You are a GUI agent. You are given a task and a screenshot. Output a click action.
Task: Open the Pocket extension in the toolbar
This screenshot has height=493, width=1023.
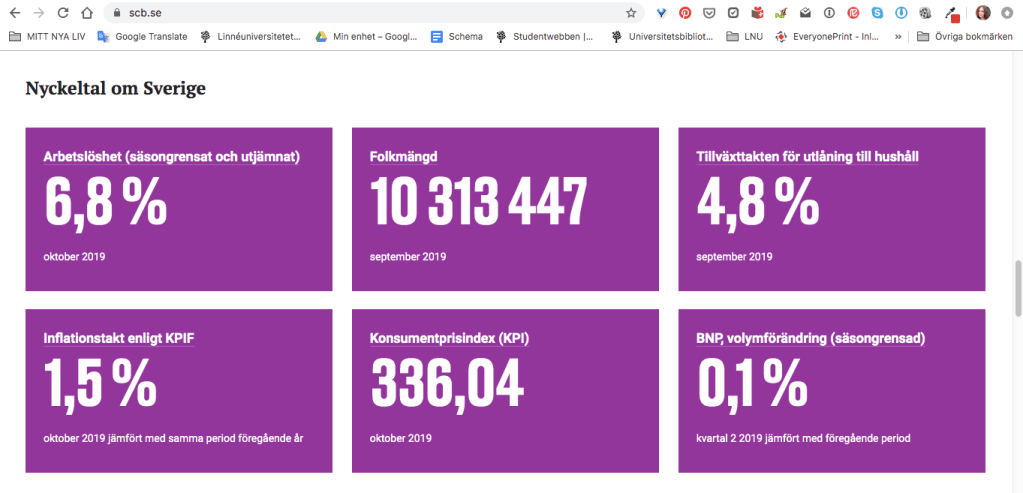point(709,13)
